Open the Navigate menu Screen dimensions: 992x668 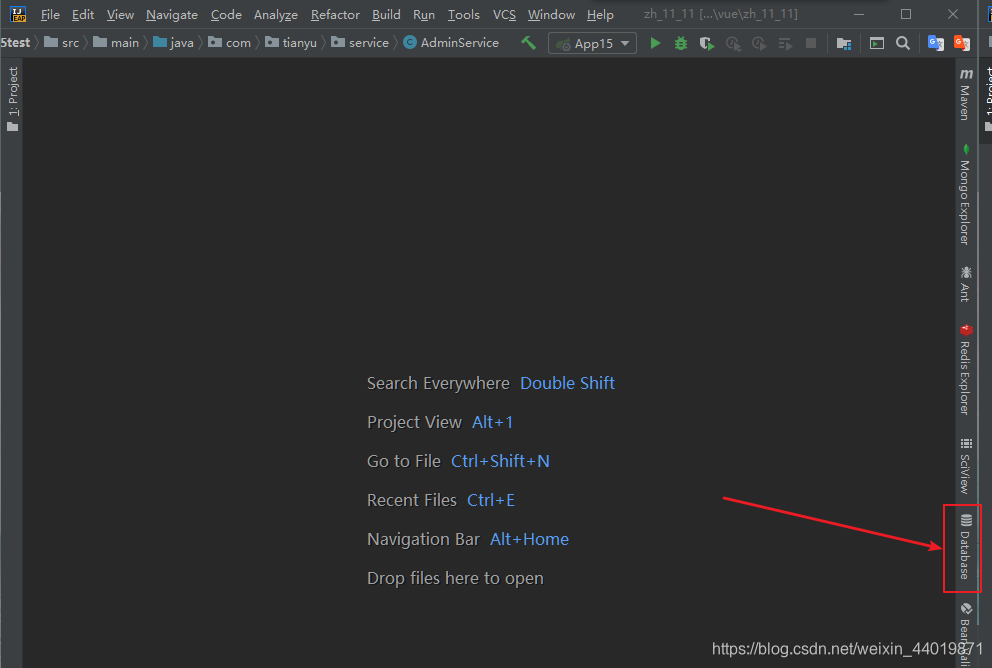pos(171,15)
